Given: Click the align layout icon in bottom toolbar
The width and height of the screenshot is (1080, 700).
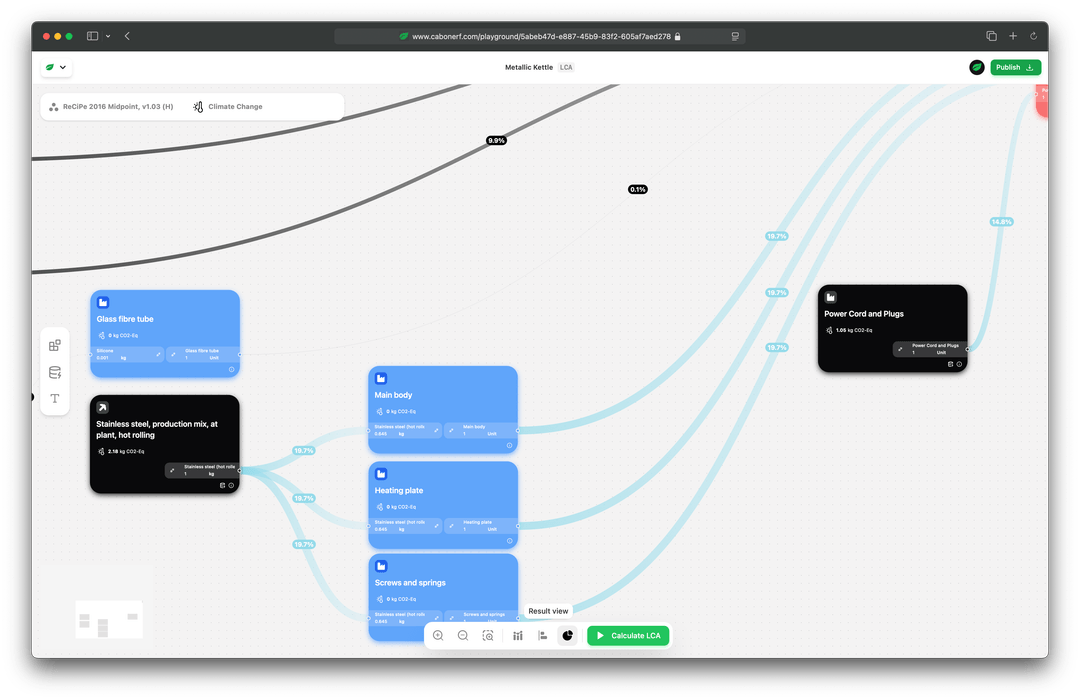Looking at the screenshot, I should (543, 635).
